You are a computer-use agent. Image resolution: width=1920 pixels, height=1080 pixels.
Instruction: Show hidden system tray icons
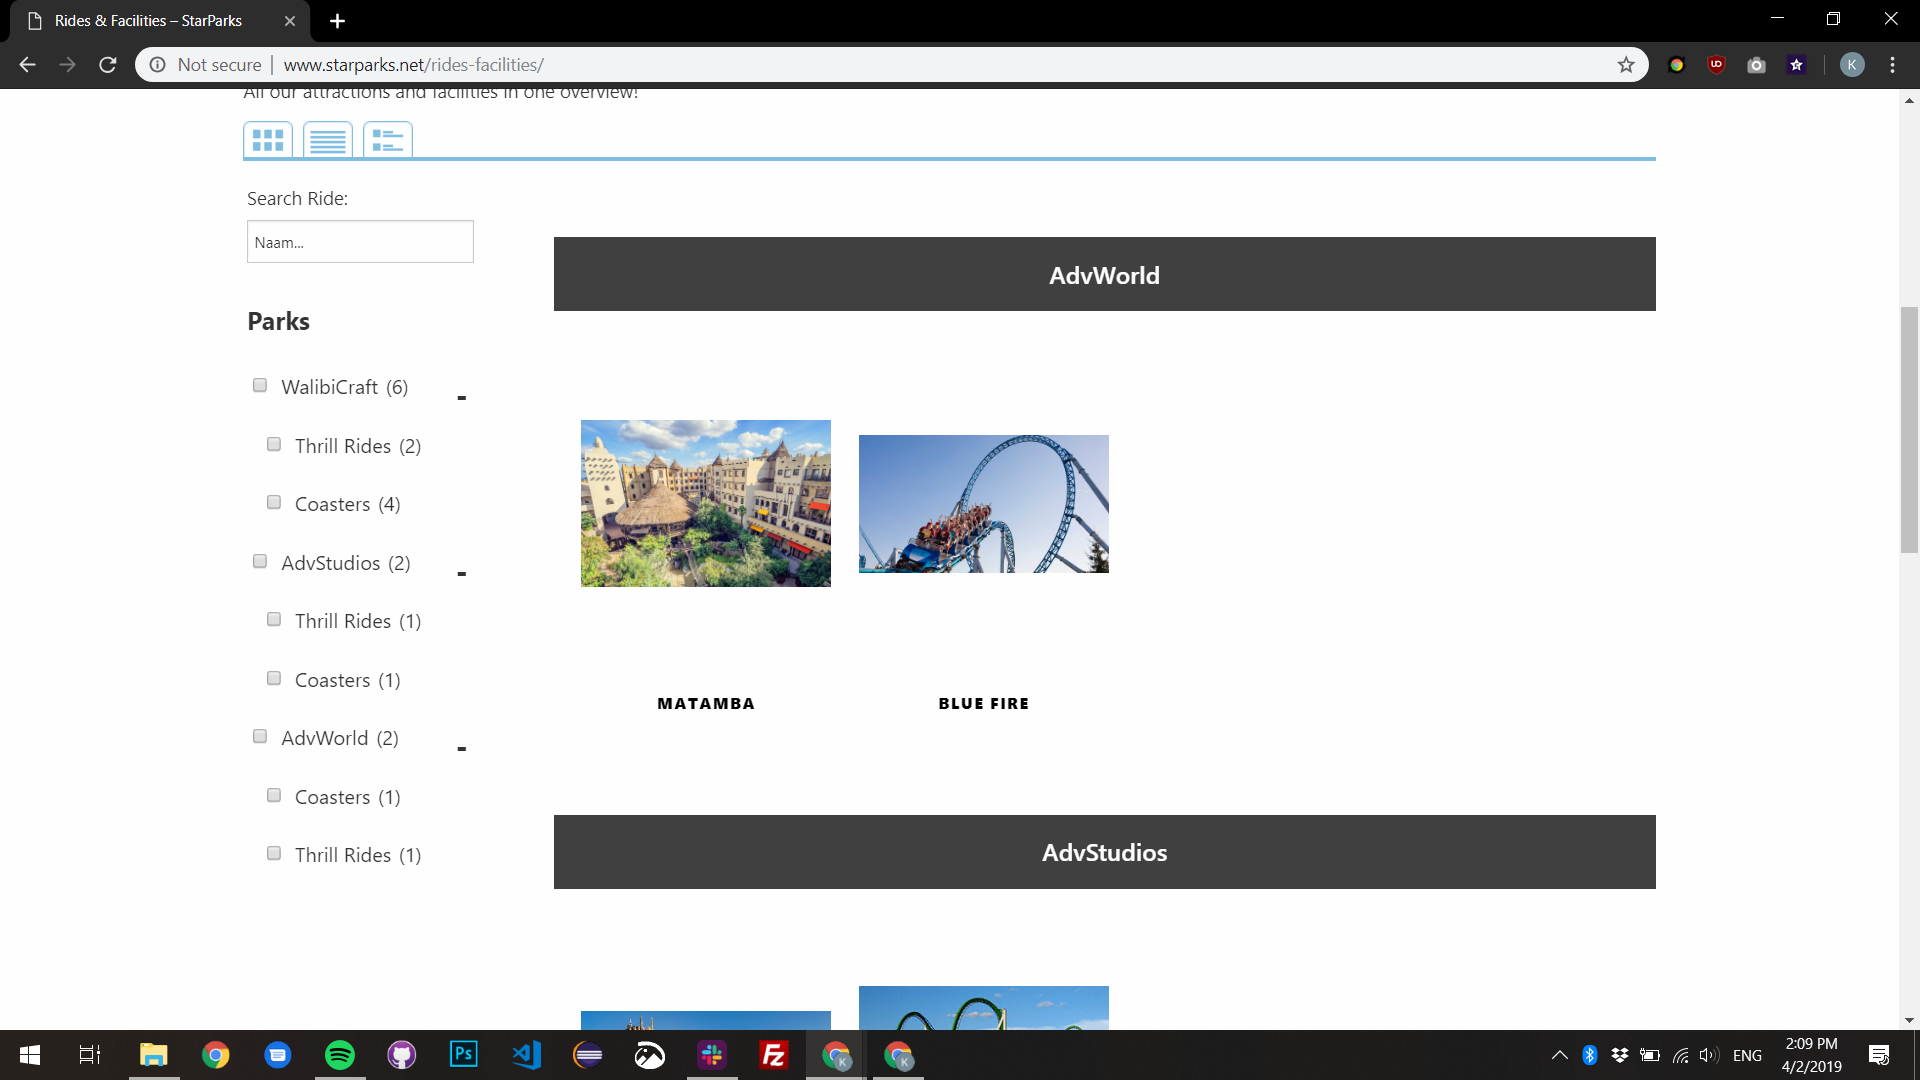pyautogui.click(x=1560, y=1055)
